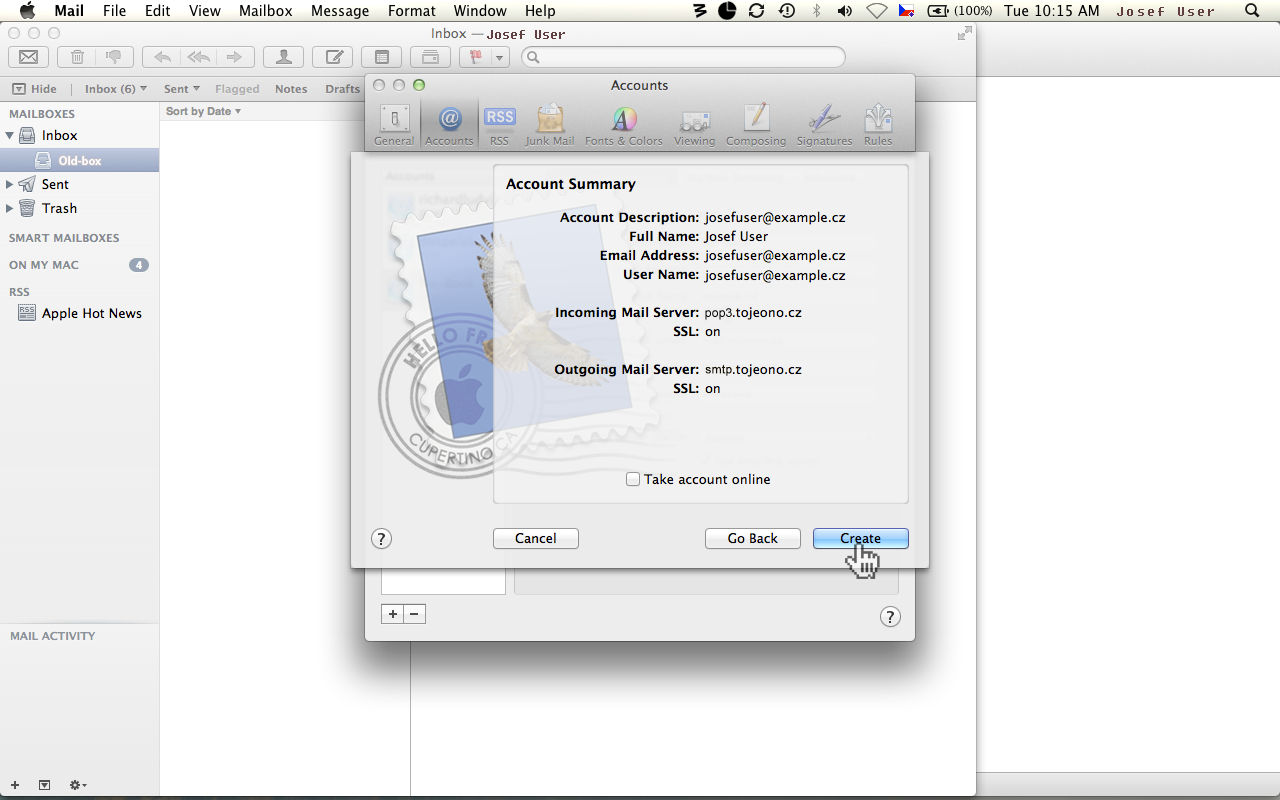The width and height of the screenshot is (1280, 800).
Task: Open the Message menu
Action: click(340, 11)
